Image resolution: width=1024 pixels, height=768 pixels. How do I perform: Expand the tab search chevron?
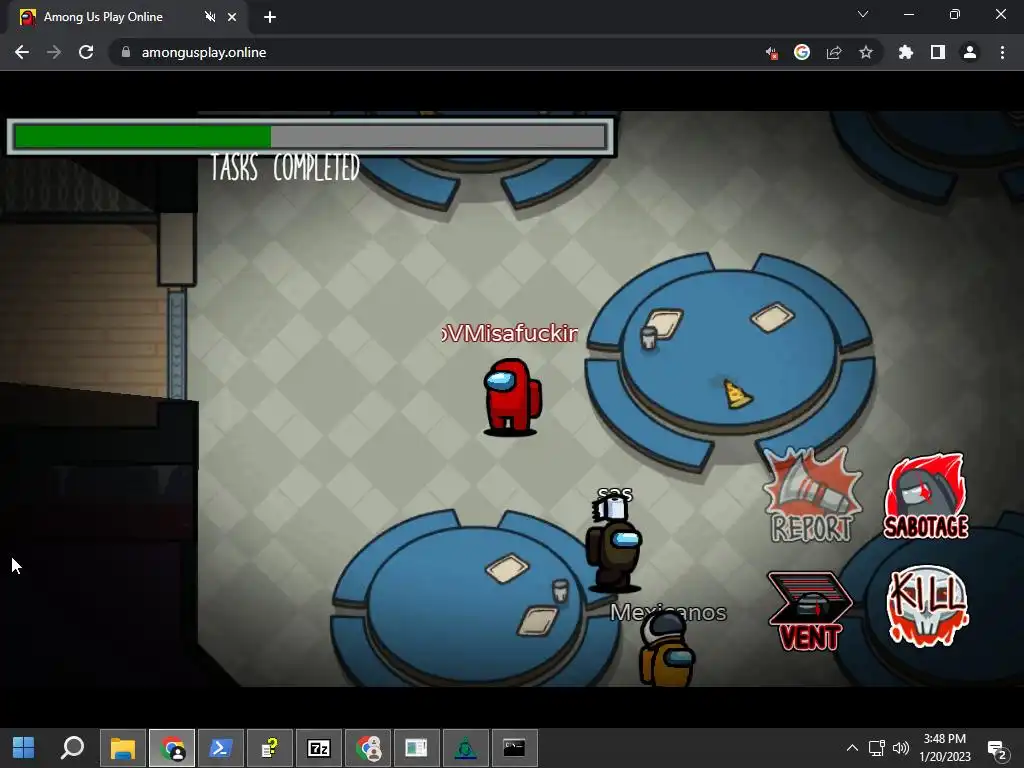[x=863, y=14]
